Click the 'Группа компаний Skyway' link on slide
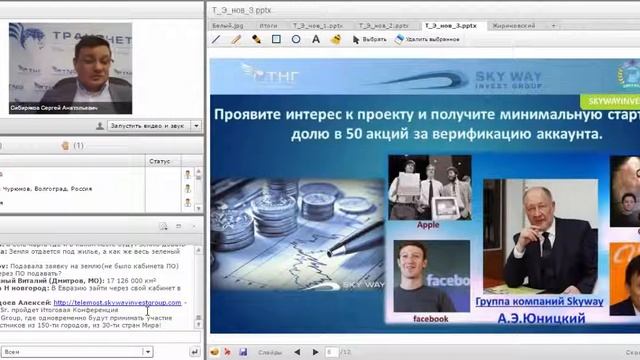Viewport: 640px width, 360px height. (x=539, y=301)
